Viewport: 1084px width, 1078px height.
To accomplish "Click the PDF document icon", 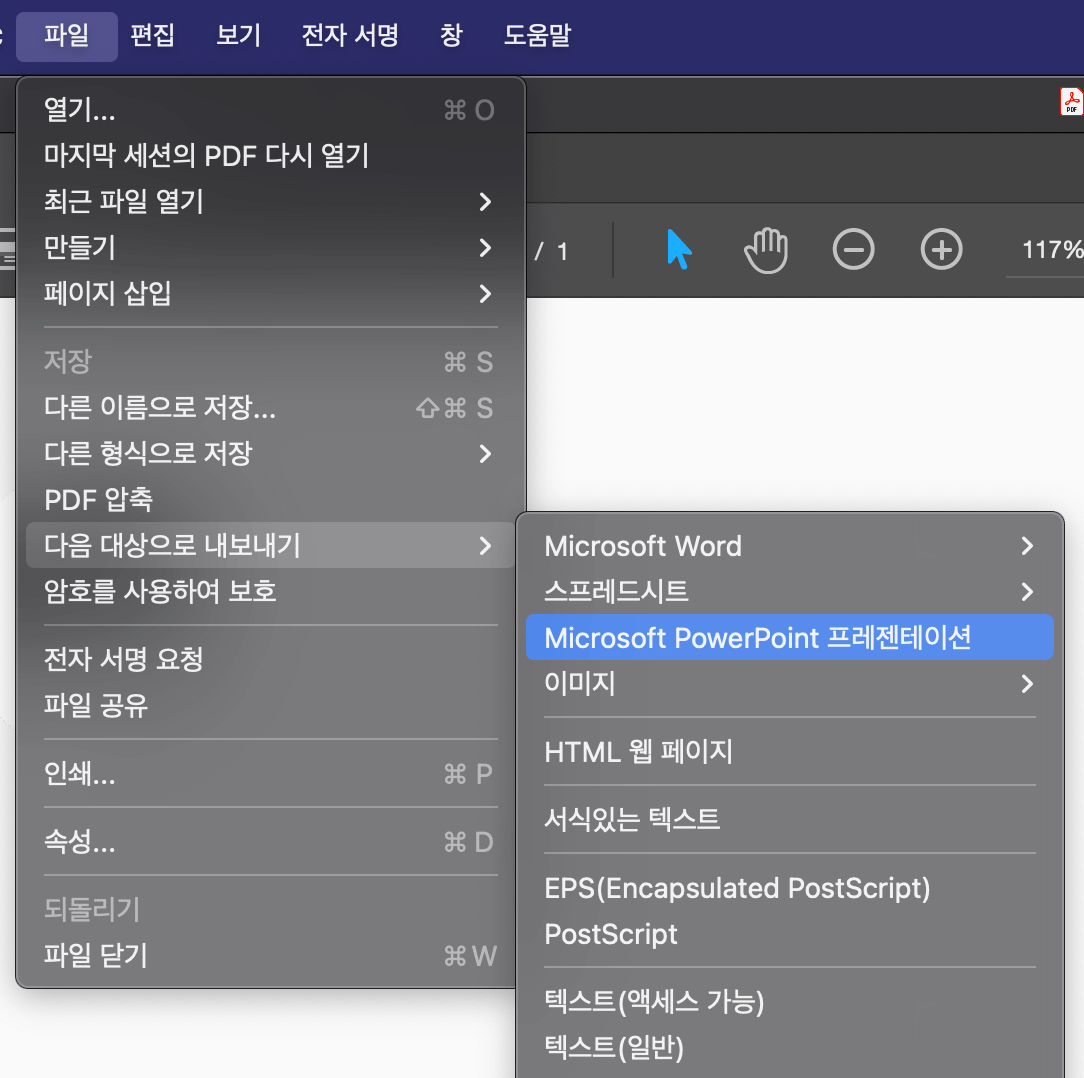I will pyautogui.click(x=1071, y=102).
